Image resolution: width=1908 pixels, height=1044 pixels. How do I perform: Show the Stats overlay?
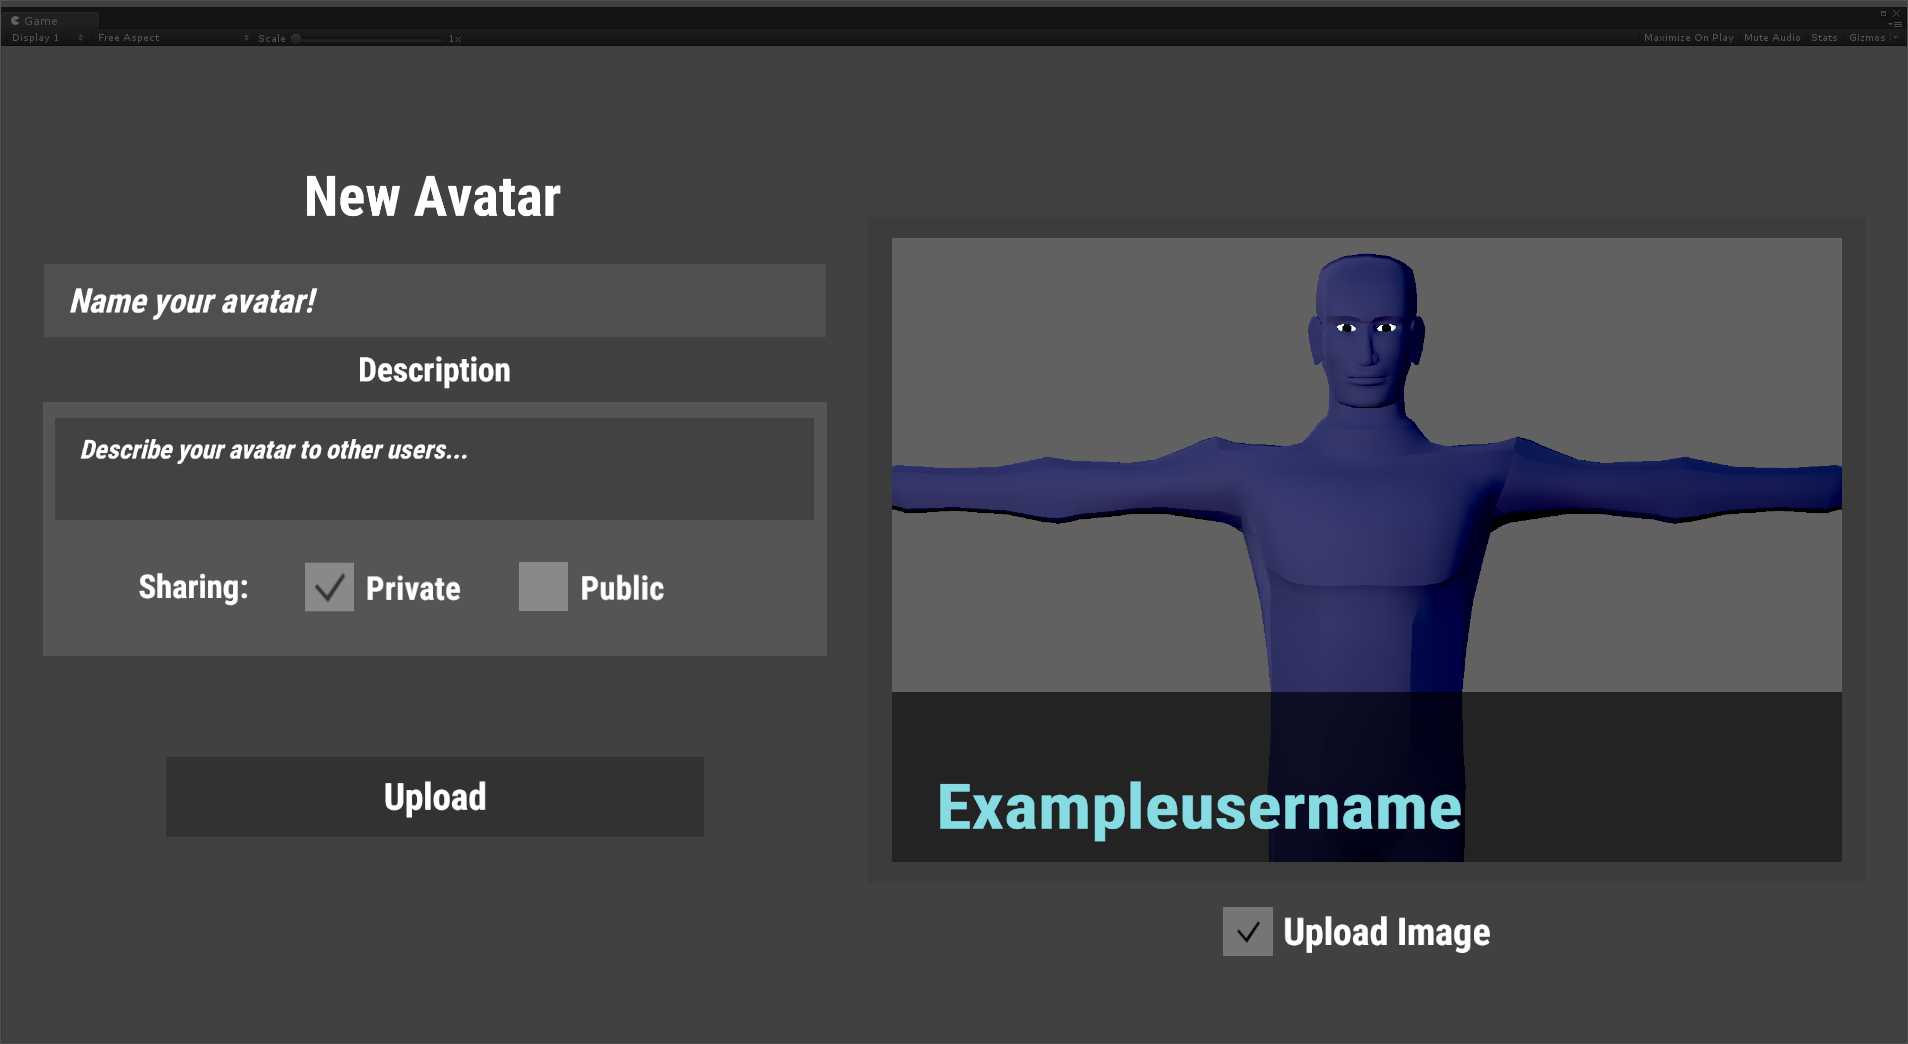coord(1823,38)
